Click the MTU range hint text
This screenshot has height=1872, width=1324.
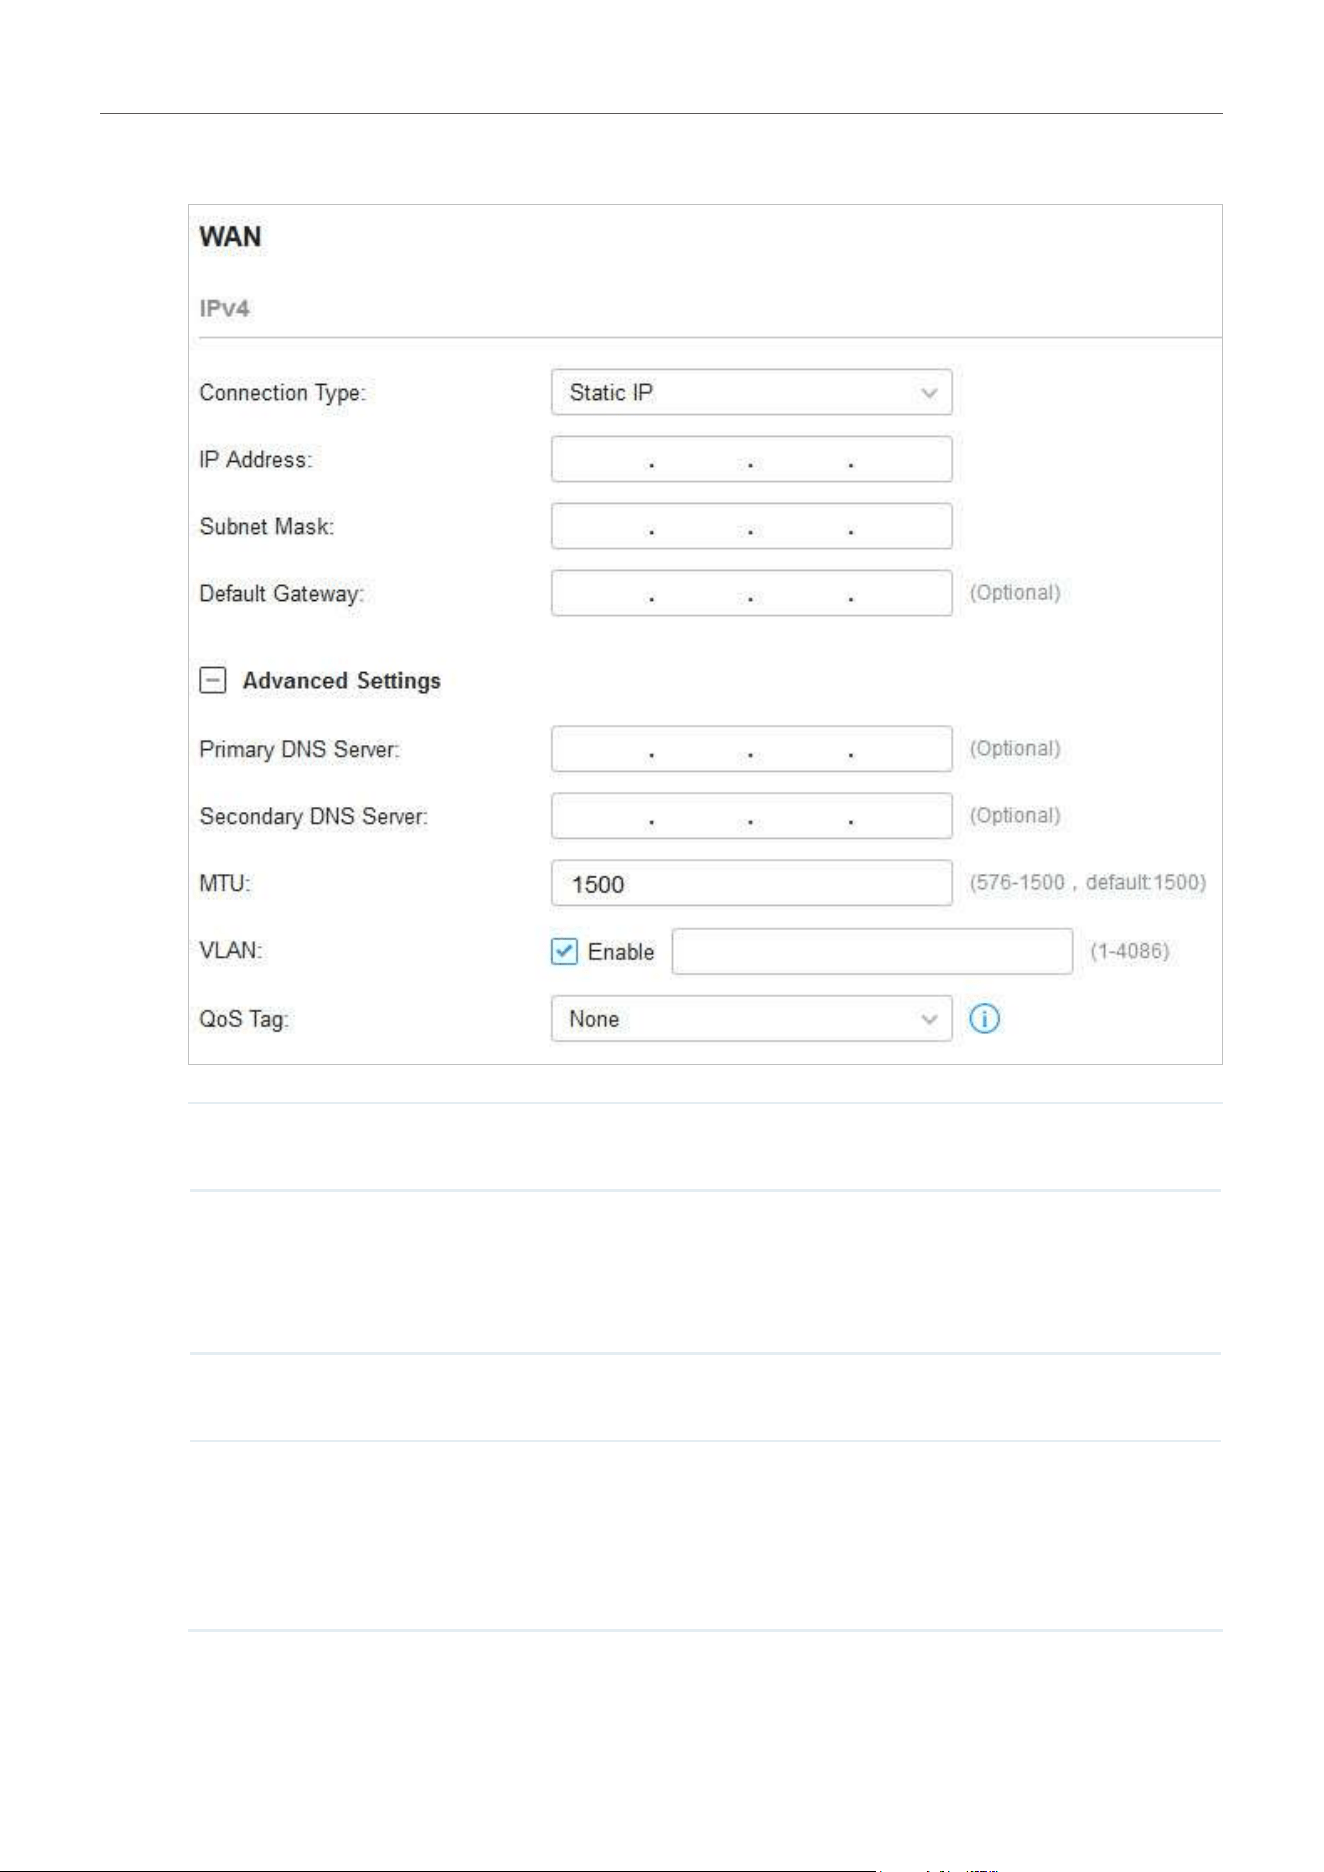pos(1088,883)
